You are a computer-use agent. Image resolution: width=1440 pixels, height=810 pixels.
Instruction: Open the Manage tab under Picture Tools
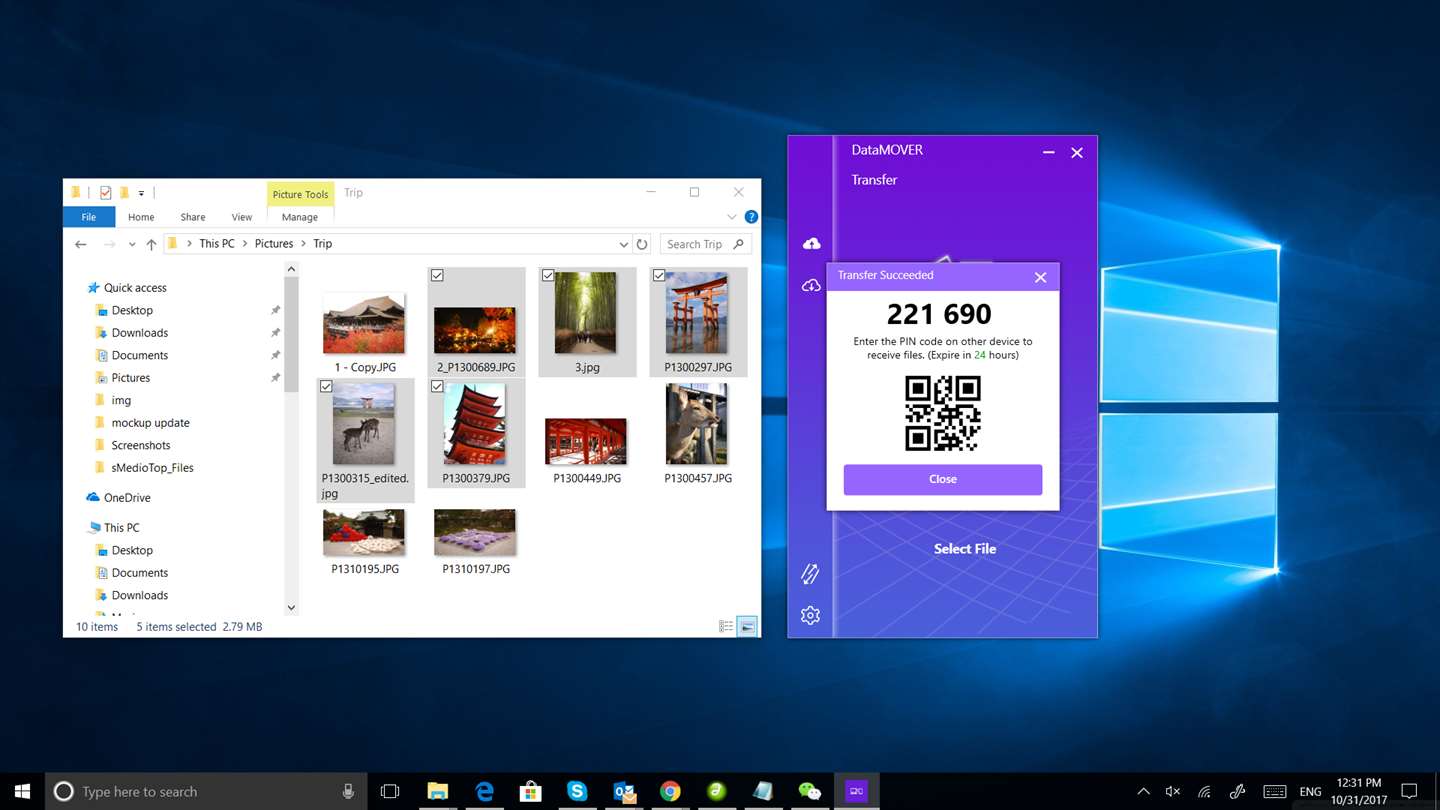300,217
